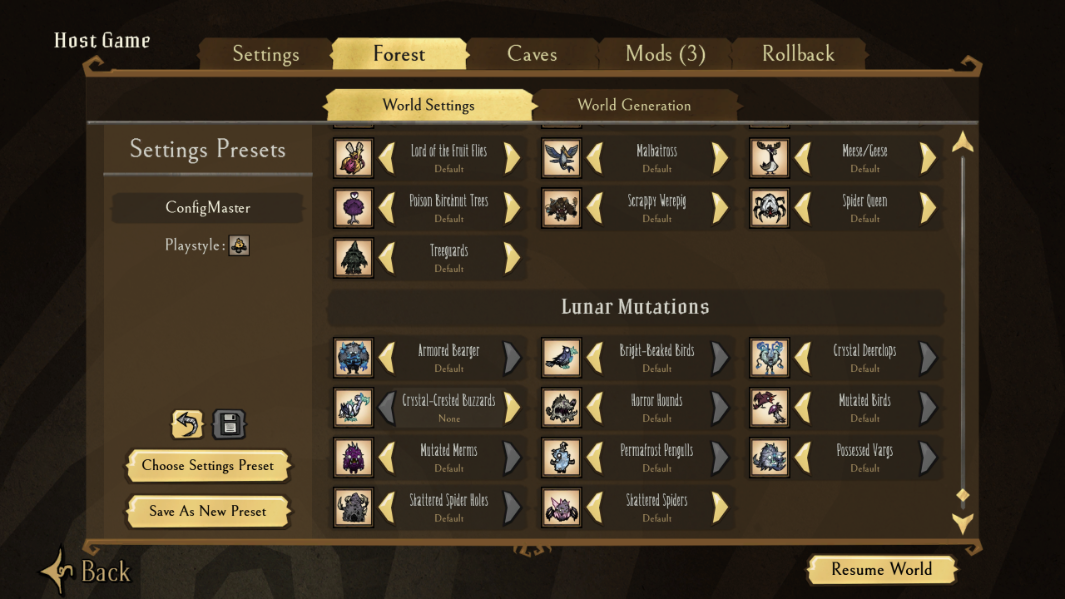Click the Playstyle icon under ConfigMaster
The image size is (1065, 599).
coord(239,245)
